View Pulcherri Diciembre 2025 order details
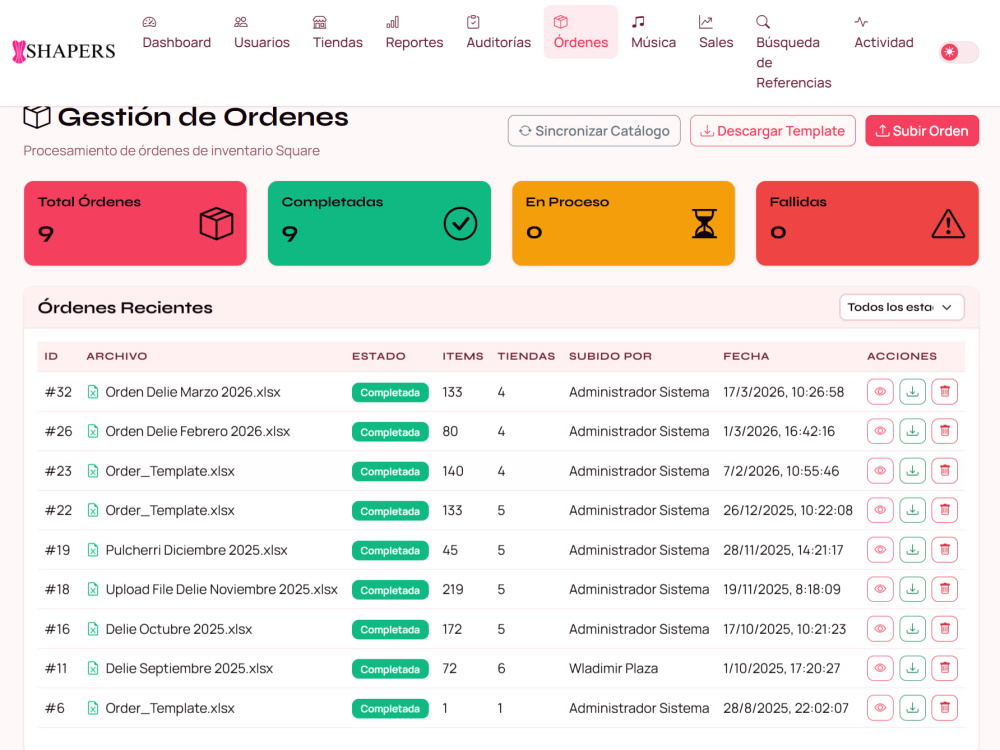This screenshot has height=750, width=1000. click(880, 550)
